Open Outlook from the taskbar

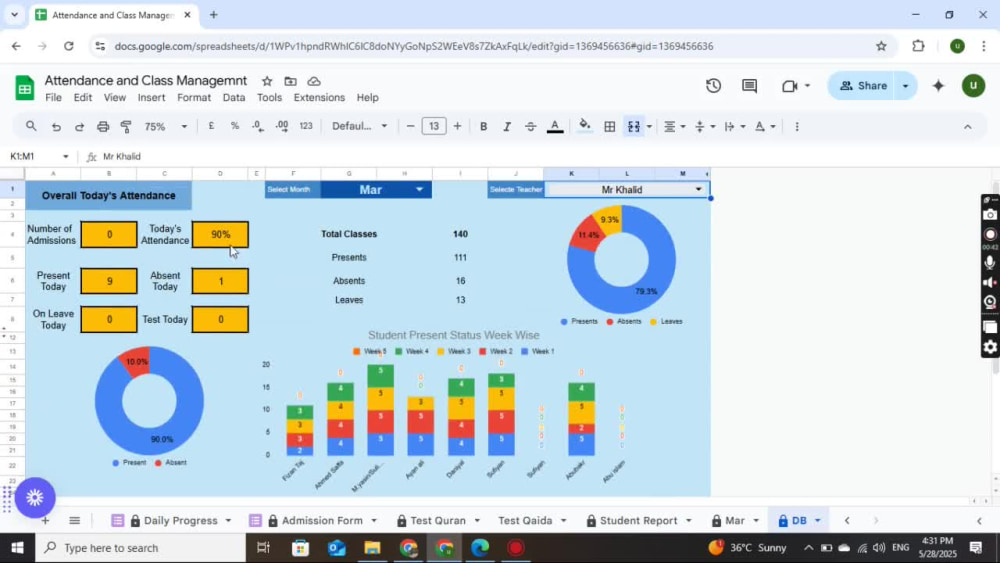[x=336, y=548]
